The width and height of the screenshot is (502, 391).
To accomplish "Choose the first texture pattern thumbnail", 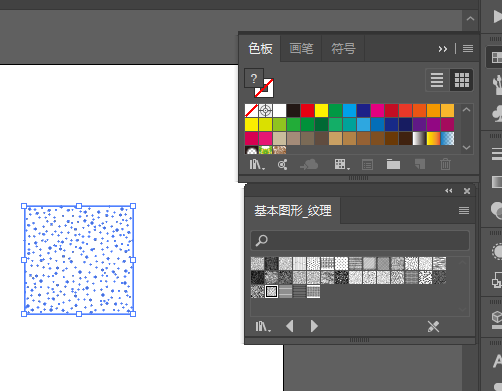I will point(257,263).
